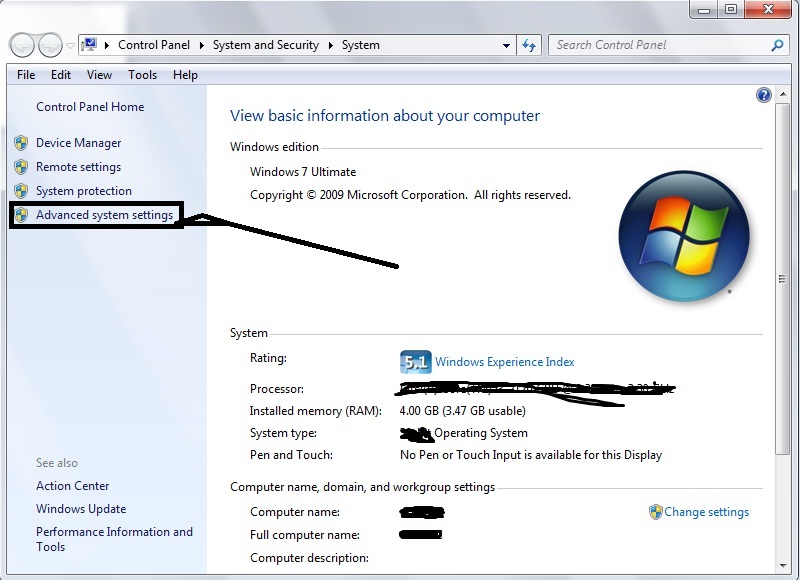Open the recent pages dropdown arrow
This screenshot has width=800, height=580.
pyautogui.click(x=70, y=46)
